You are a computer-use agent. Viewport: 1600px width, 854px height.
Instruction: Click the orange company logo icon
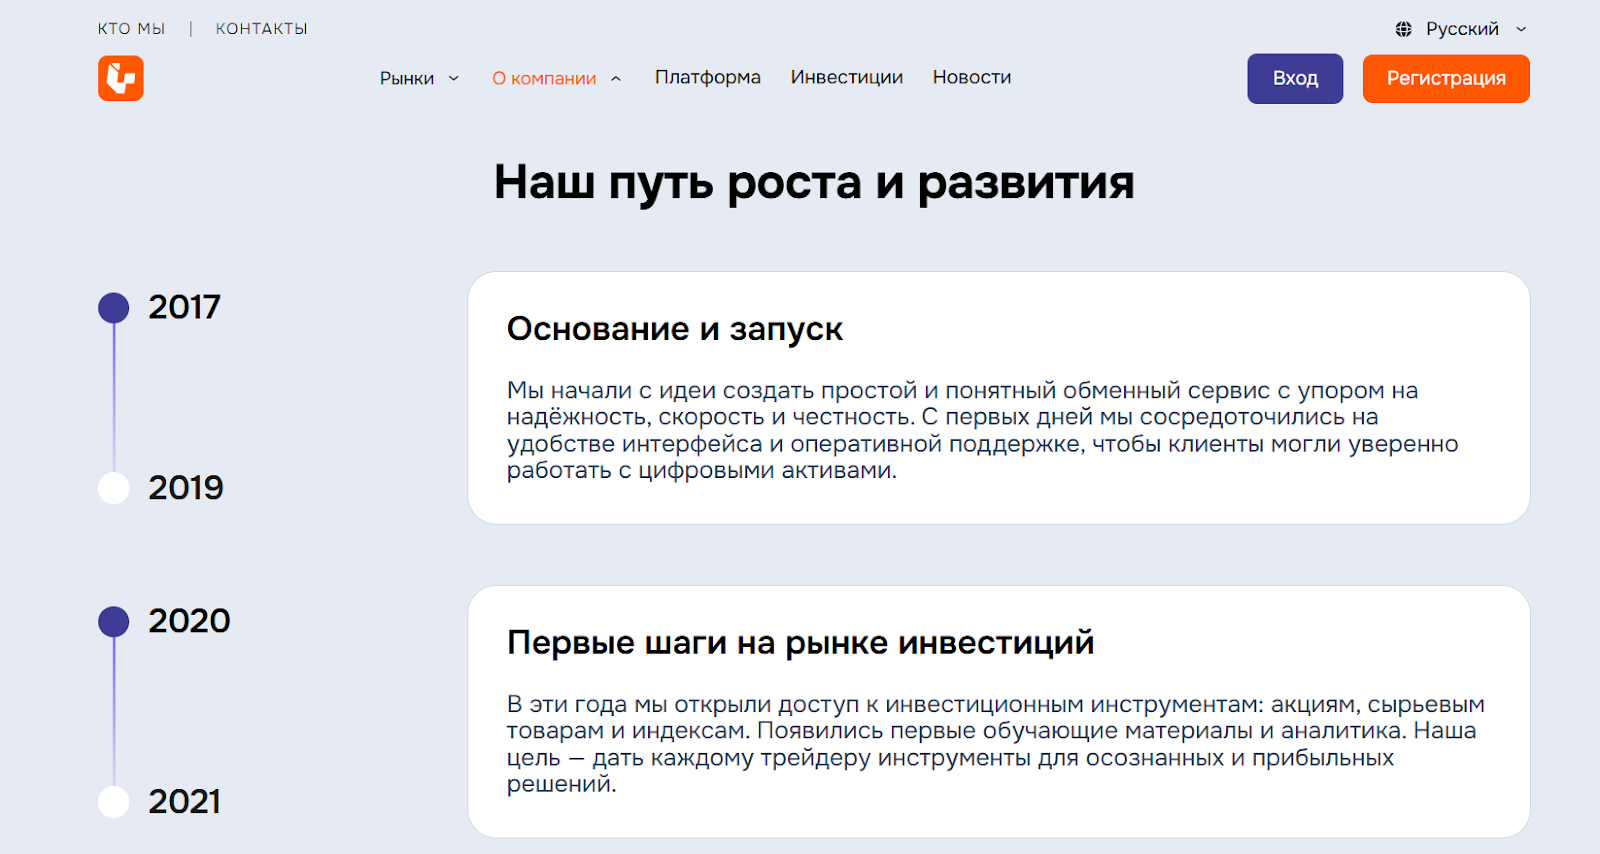click(x=121, y=78)
